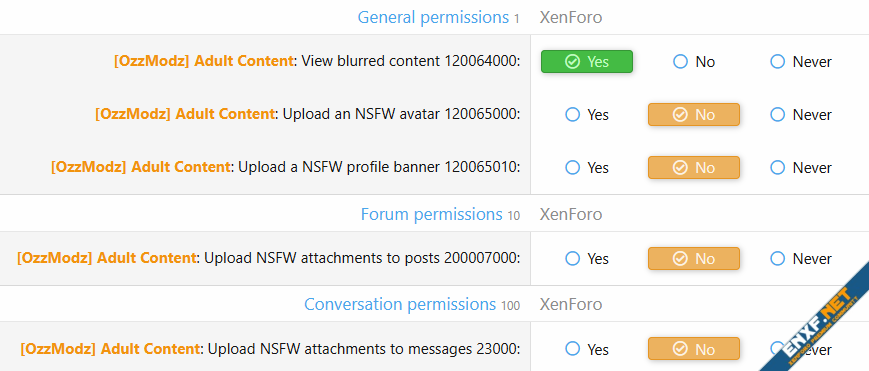
Task: Open the General permissions heading link
Action: pyautogui.click(x=433, y=17)
